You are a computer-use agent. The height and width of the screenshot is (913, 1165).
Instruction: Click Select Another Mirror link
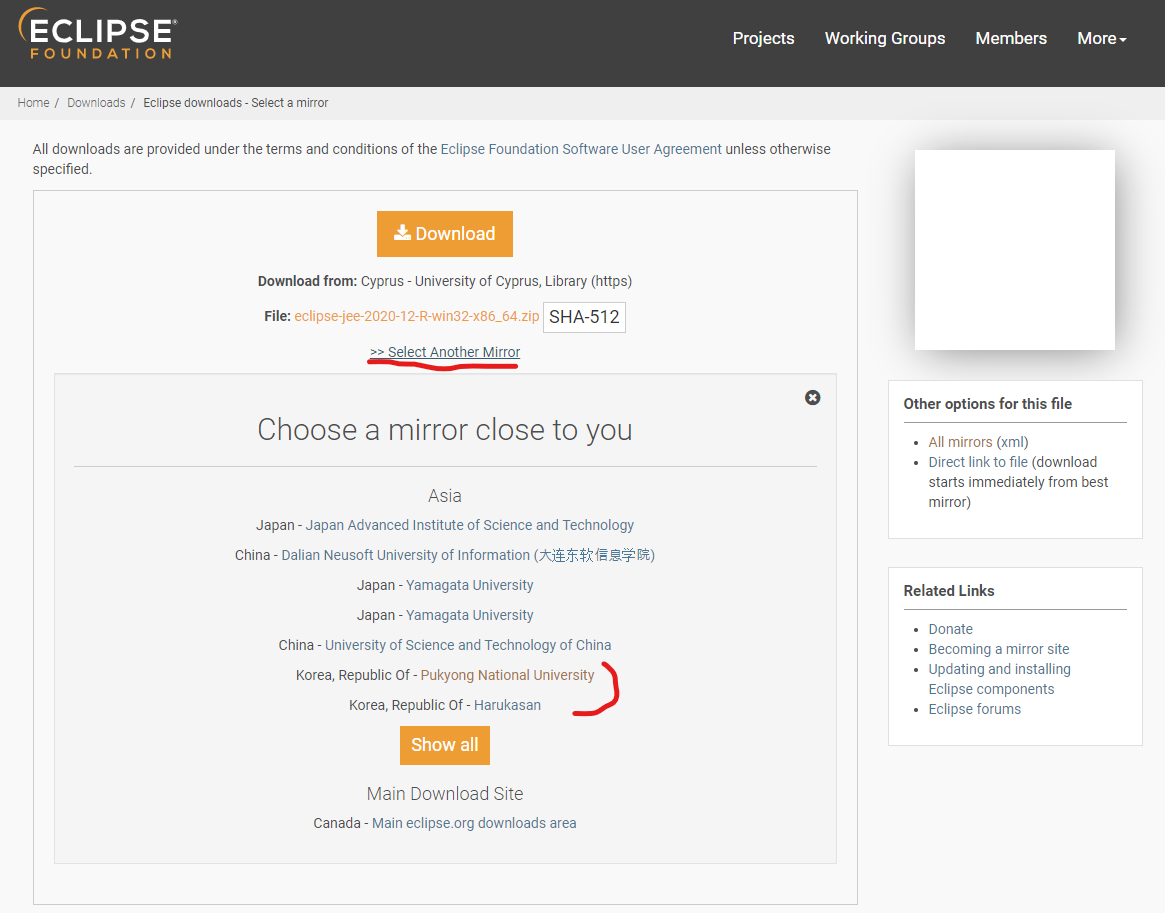pyautogui.click(x=444, y=352)
